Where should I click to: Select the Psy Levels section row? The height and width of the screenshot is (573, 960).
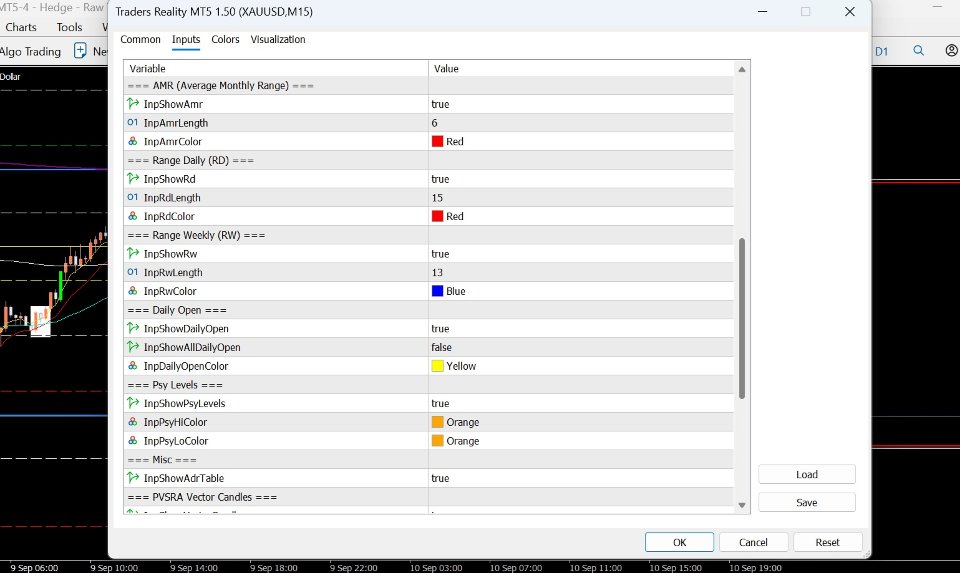(429, 384)
